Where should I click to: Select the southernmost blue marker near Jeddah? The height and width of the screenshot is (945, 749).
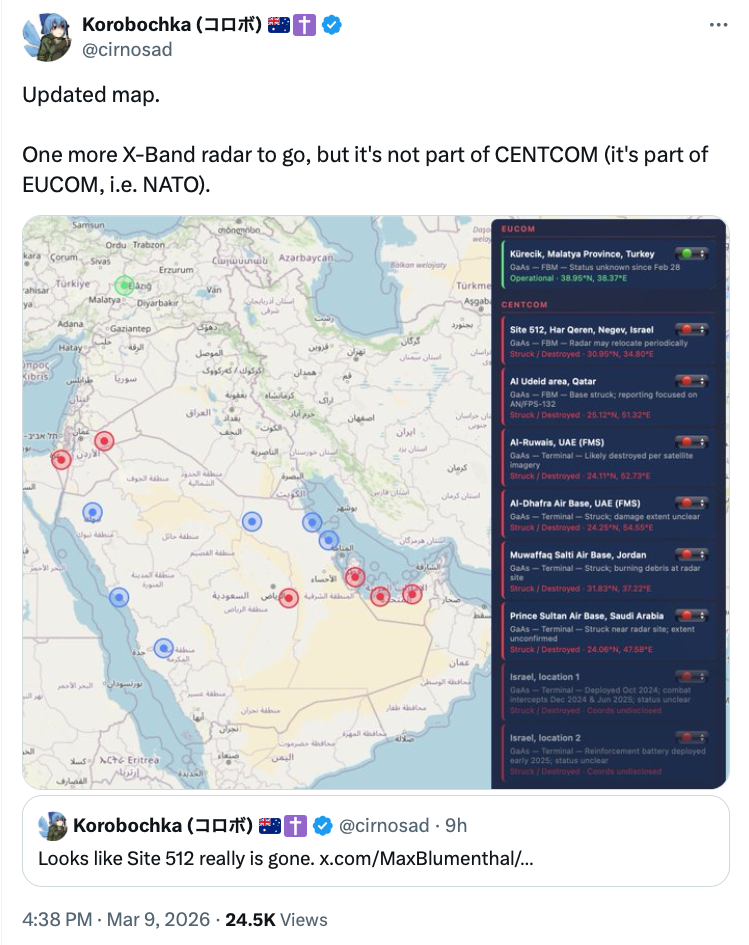tap(163, 648)
